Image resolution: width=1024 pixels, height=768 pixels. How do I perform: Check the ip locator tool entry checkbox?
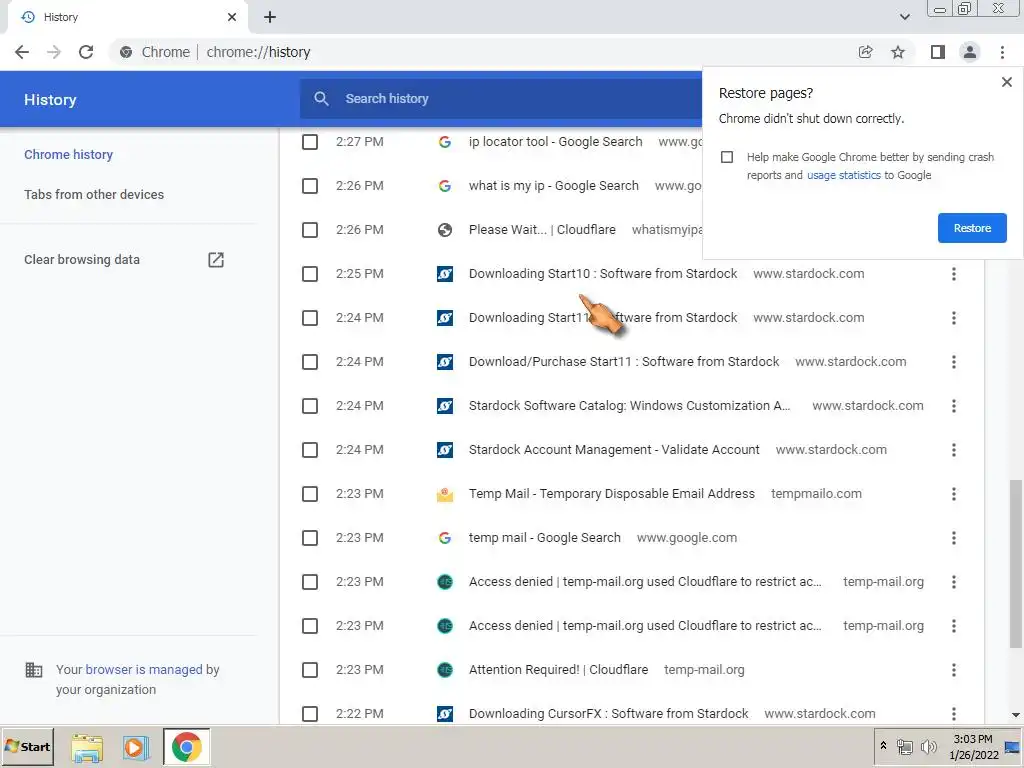[310, 142]
